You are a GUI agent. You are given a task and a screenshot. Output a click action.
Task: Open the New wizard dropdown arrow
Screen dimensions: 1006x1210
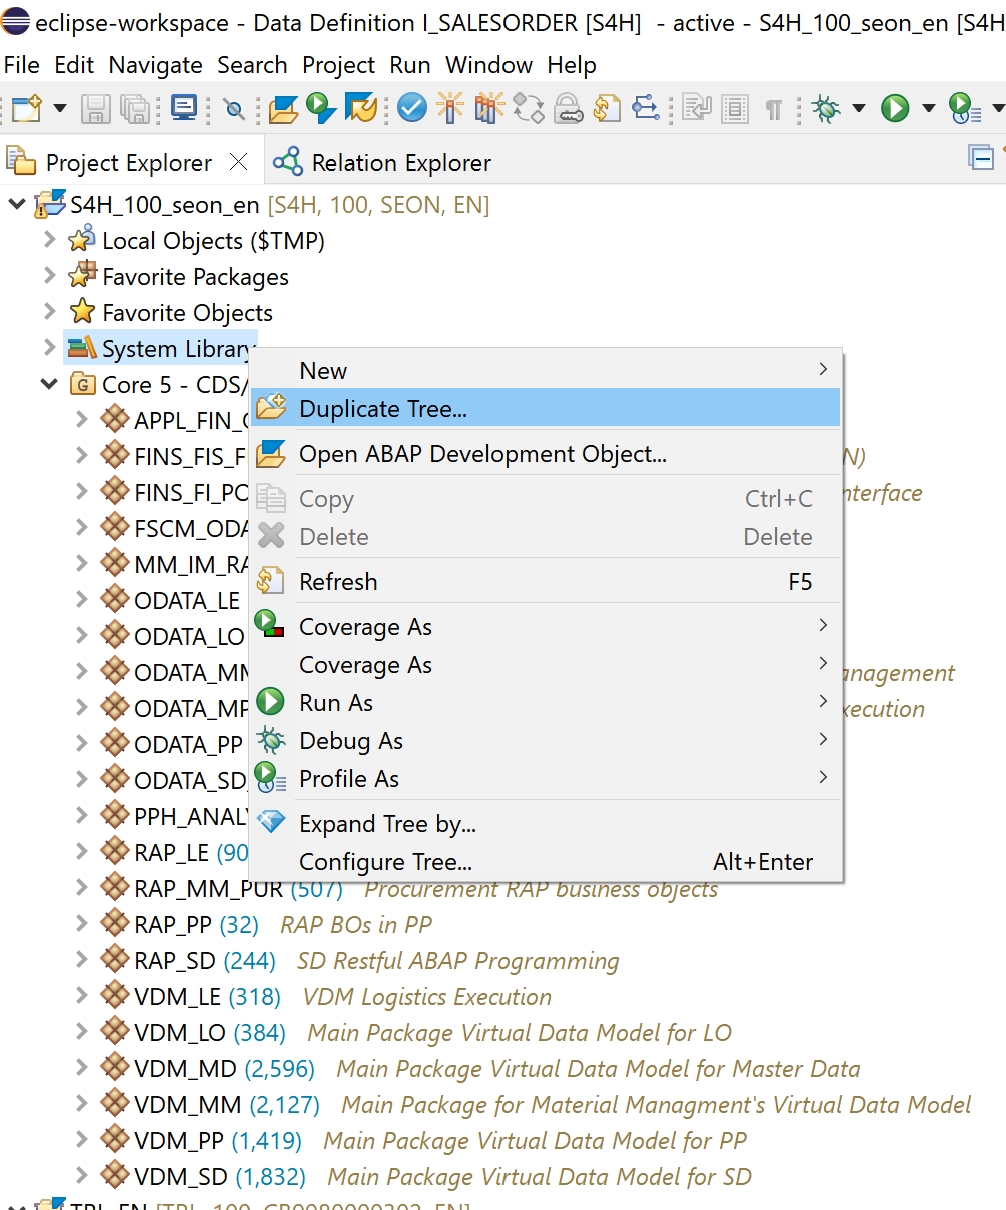59,108
